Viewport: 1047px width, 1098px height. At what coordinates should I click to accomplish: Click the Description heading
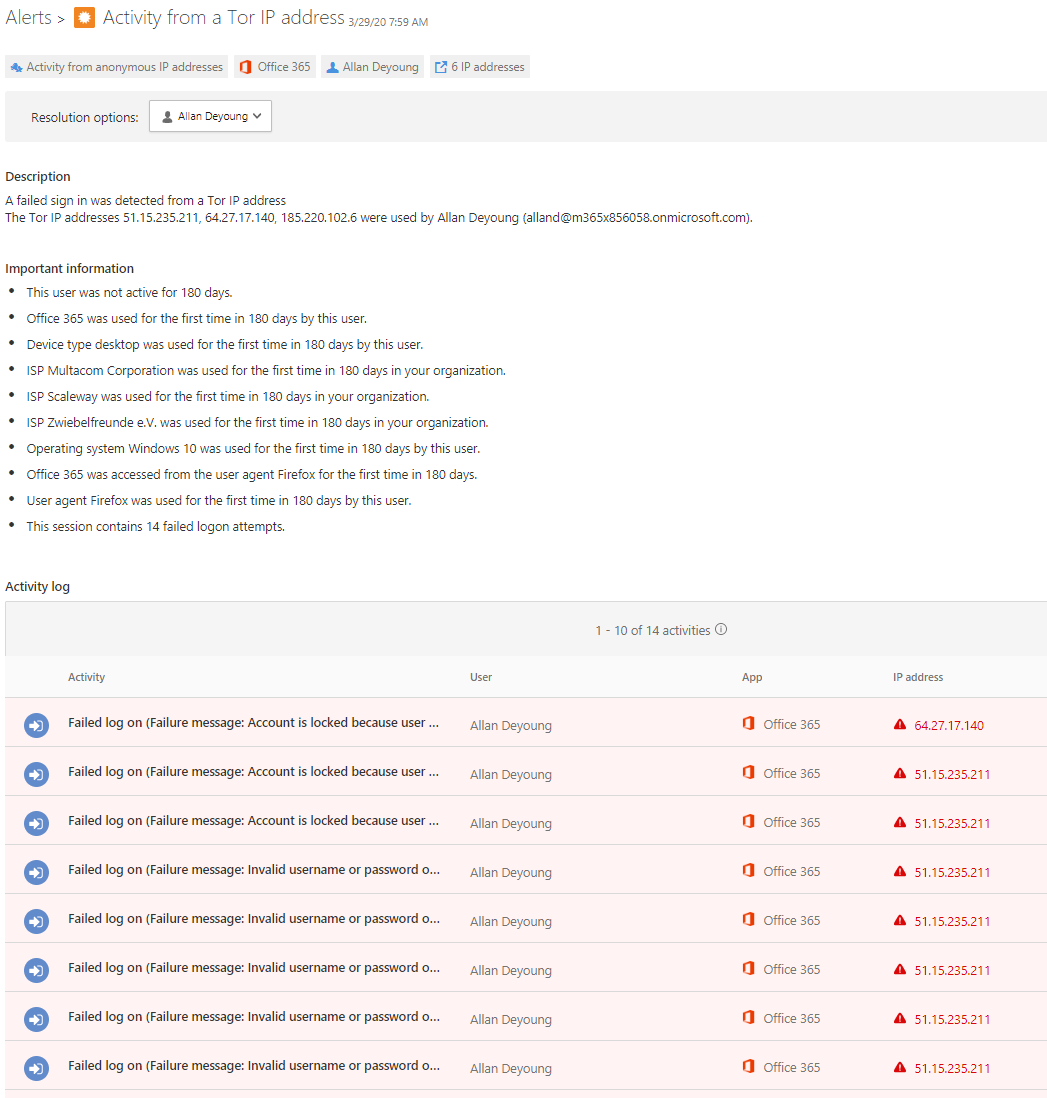[38, 176]
